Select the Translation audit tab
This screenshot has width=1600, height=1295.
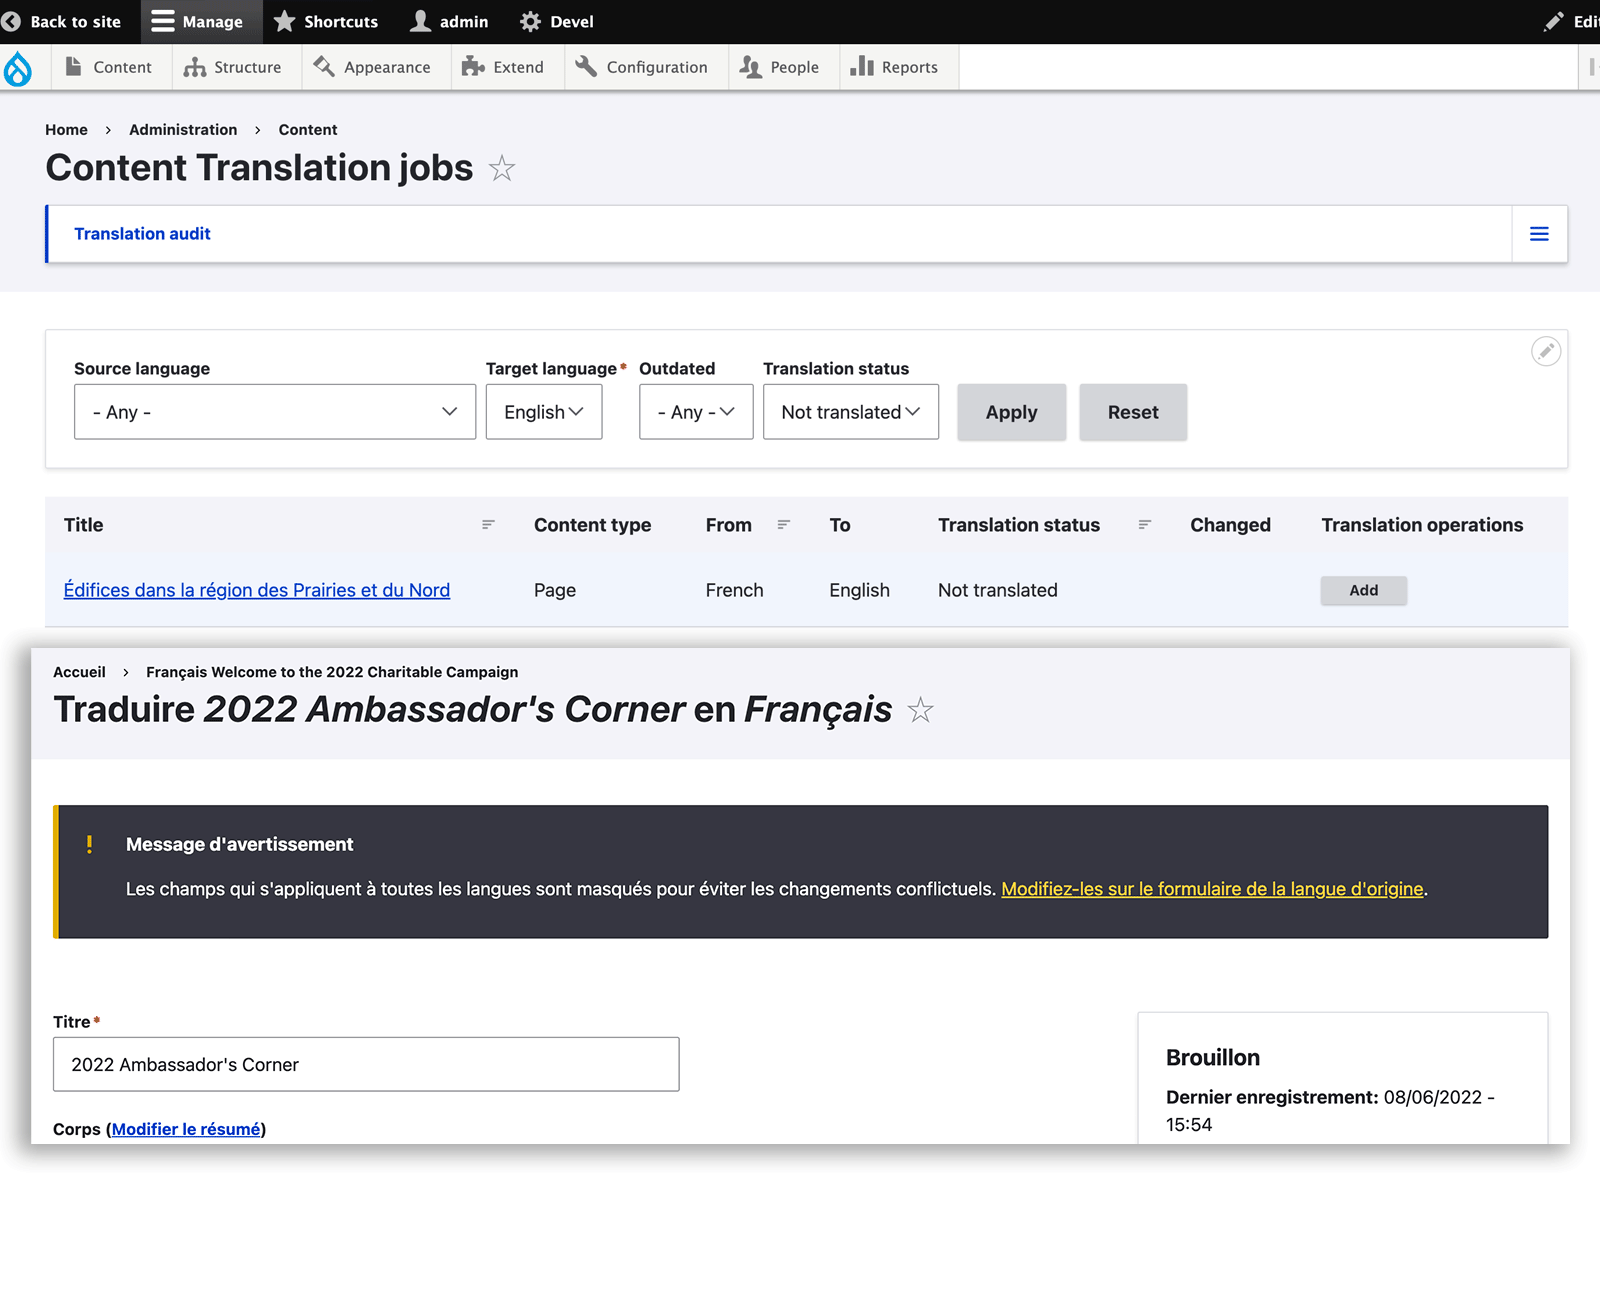point(142,234)
